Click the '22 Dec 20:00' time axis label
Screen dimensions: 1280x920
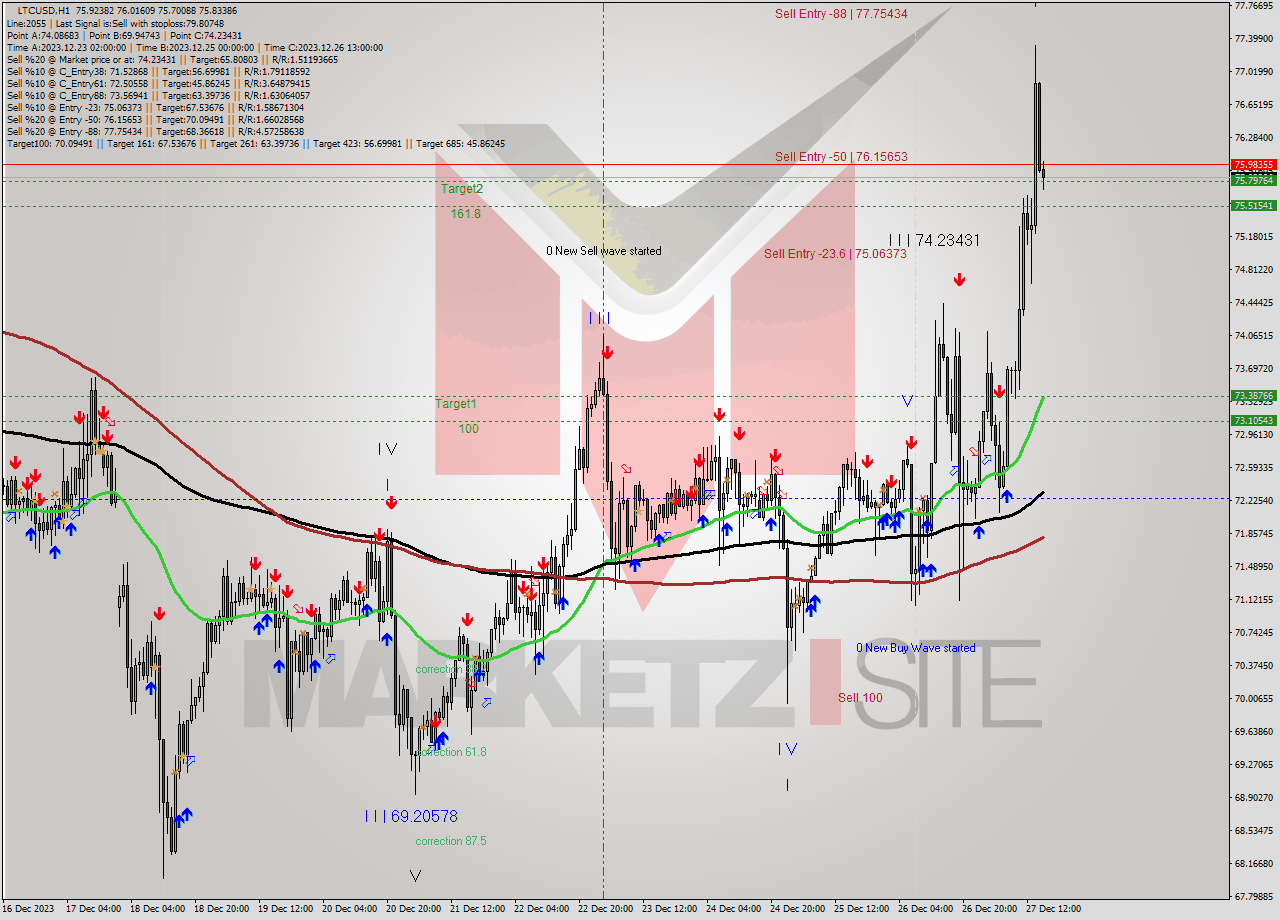click(606, 909)
